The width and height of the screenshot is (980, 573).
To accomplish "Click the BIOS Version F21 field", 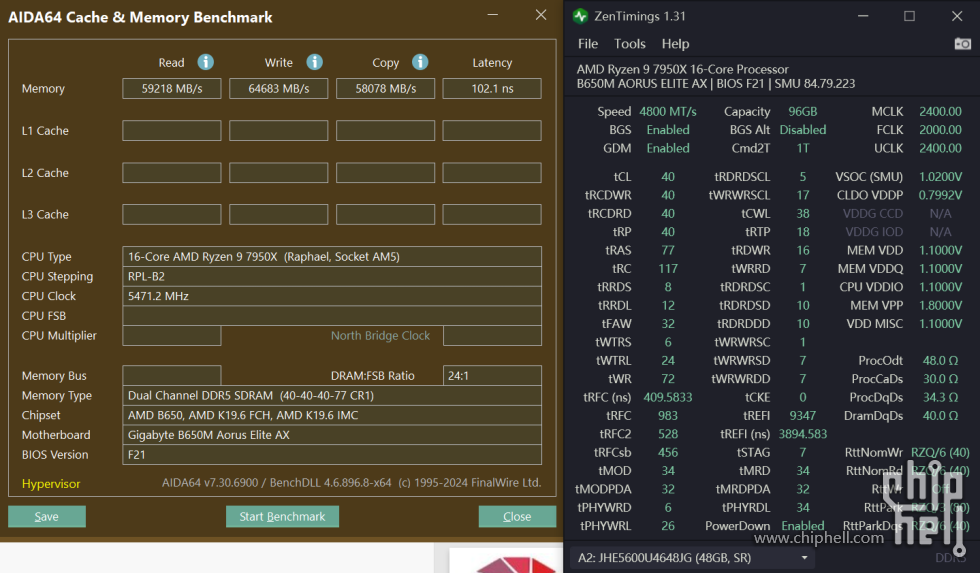I will pos(332,455).
